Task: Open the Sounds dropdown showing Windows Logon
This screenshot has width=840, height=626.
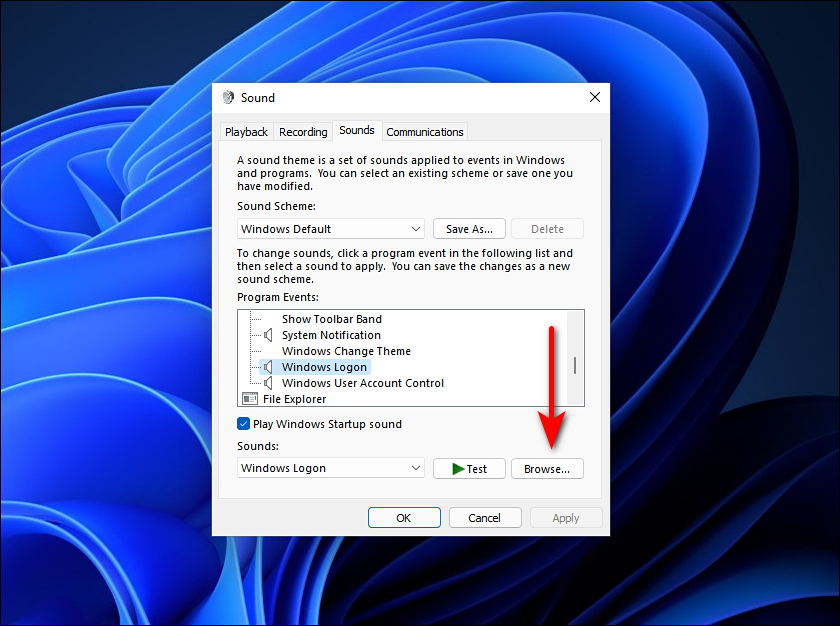Action: (331, 468)
